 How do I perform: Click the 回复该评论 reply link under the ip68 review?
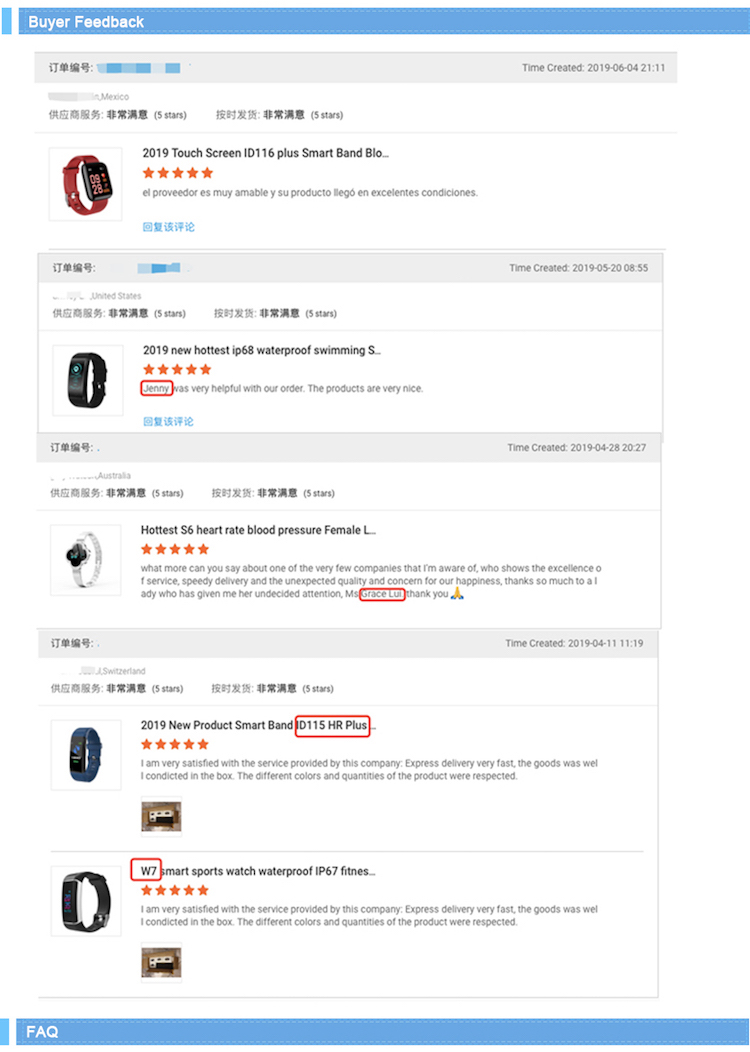pos(167,421)
